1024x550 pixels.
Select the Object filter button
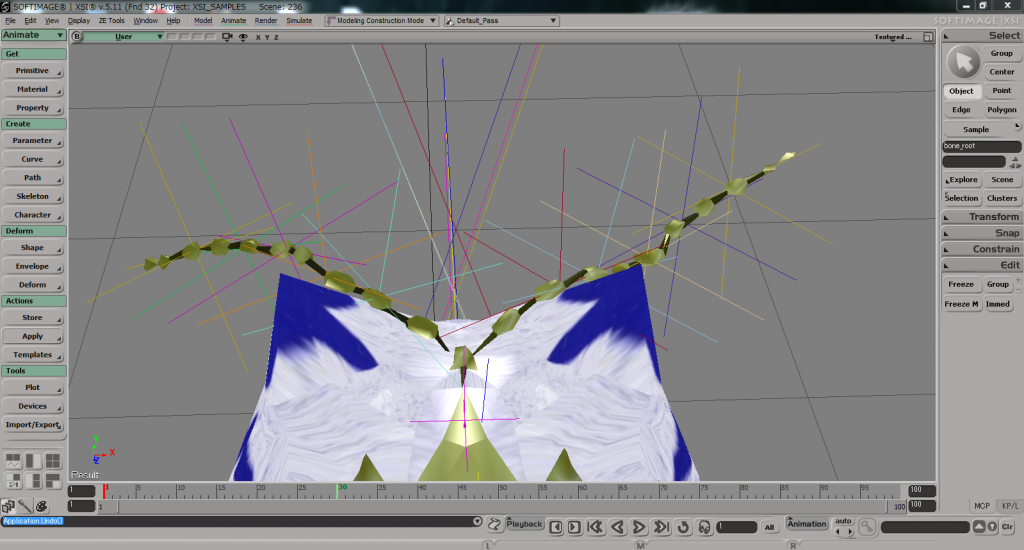961,91
